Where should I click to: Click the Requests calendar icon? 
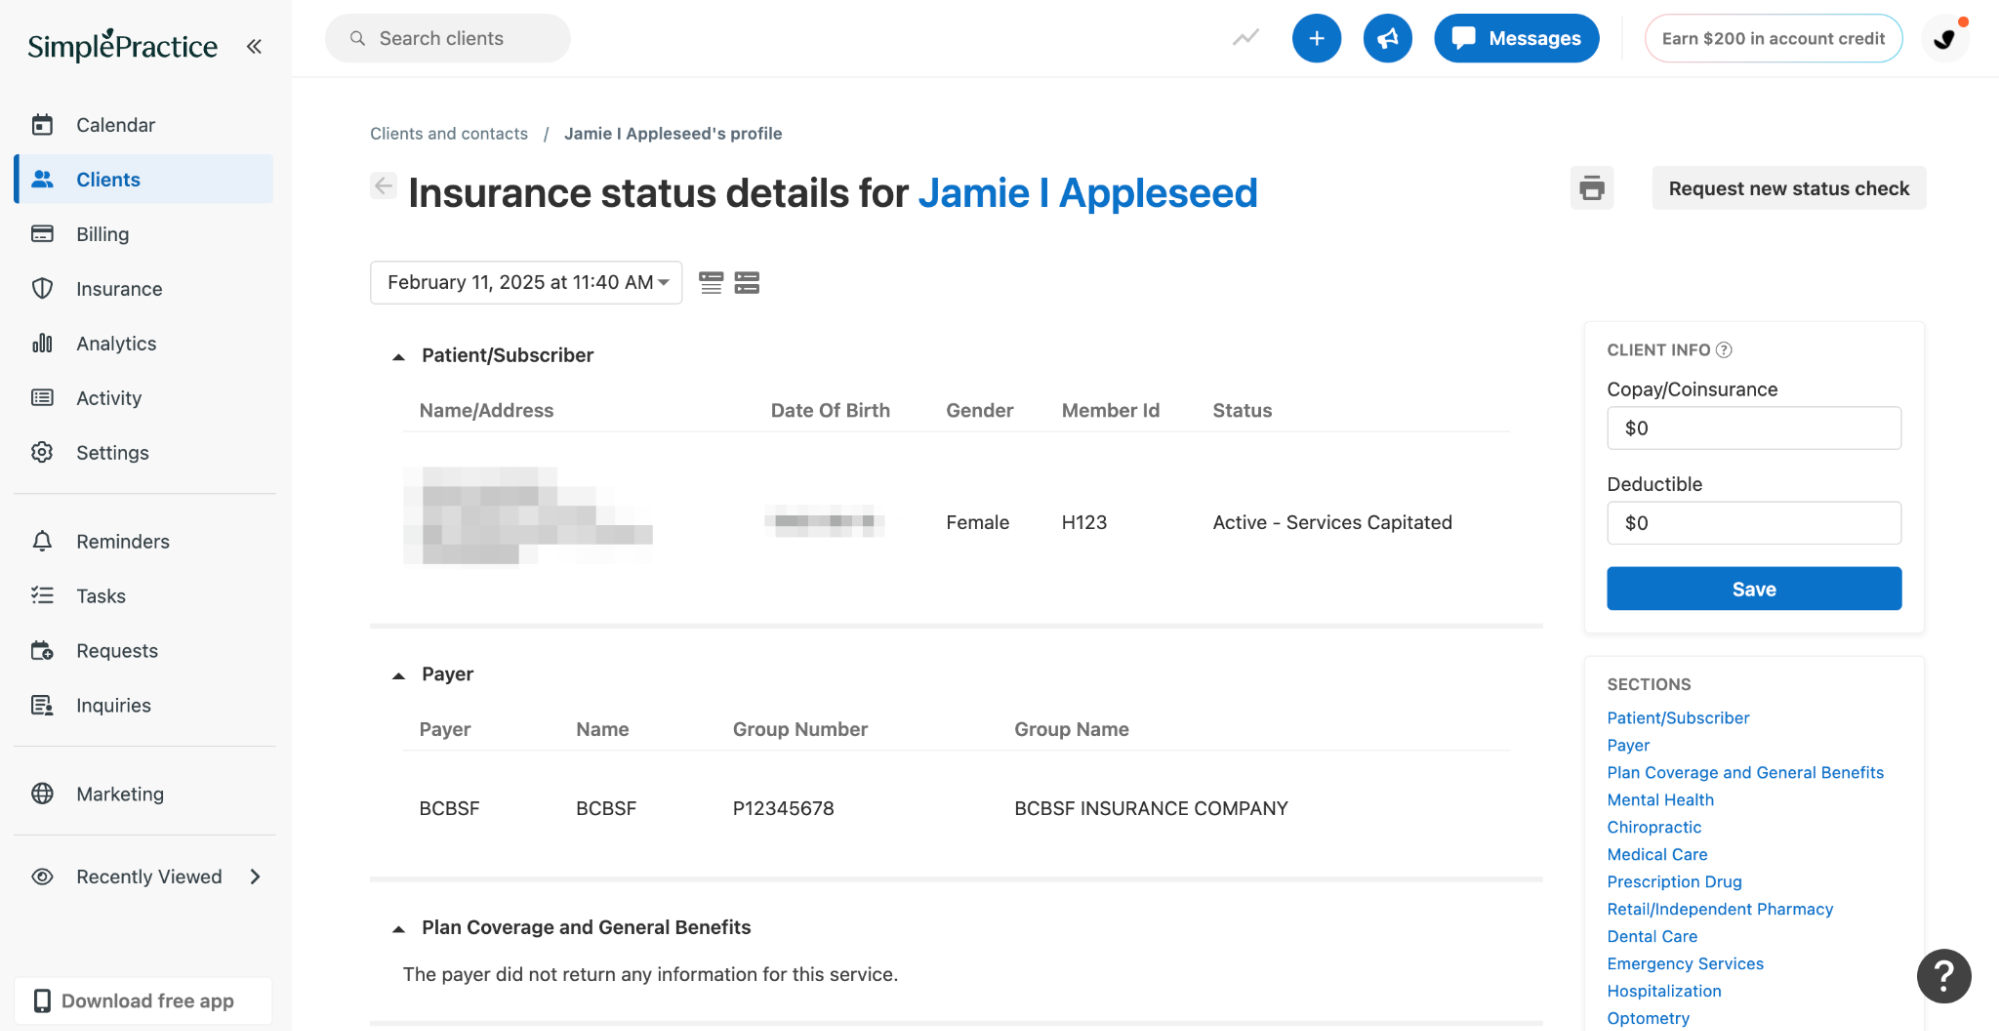(42, 651)
